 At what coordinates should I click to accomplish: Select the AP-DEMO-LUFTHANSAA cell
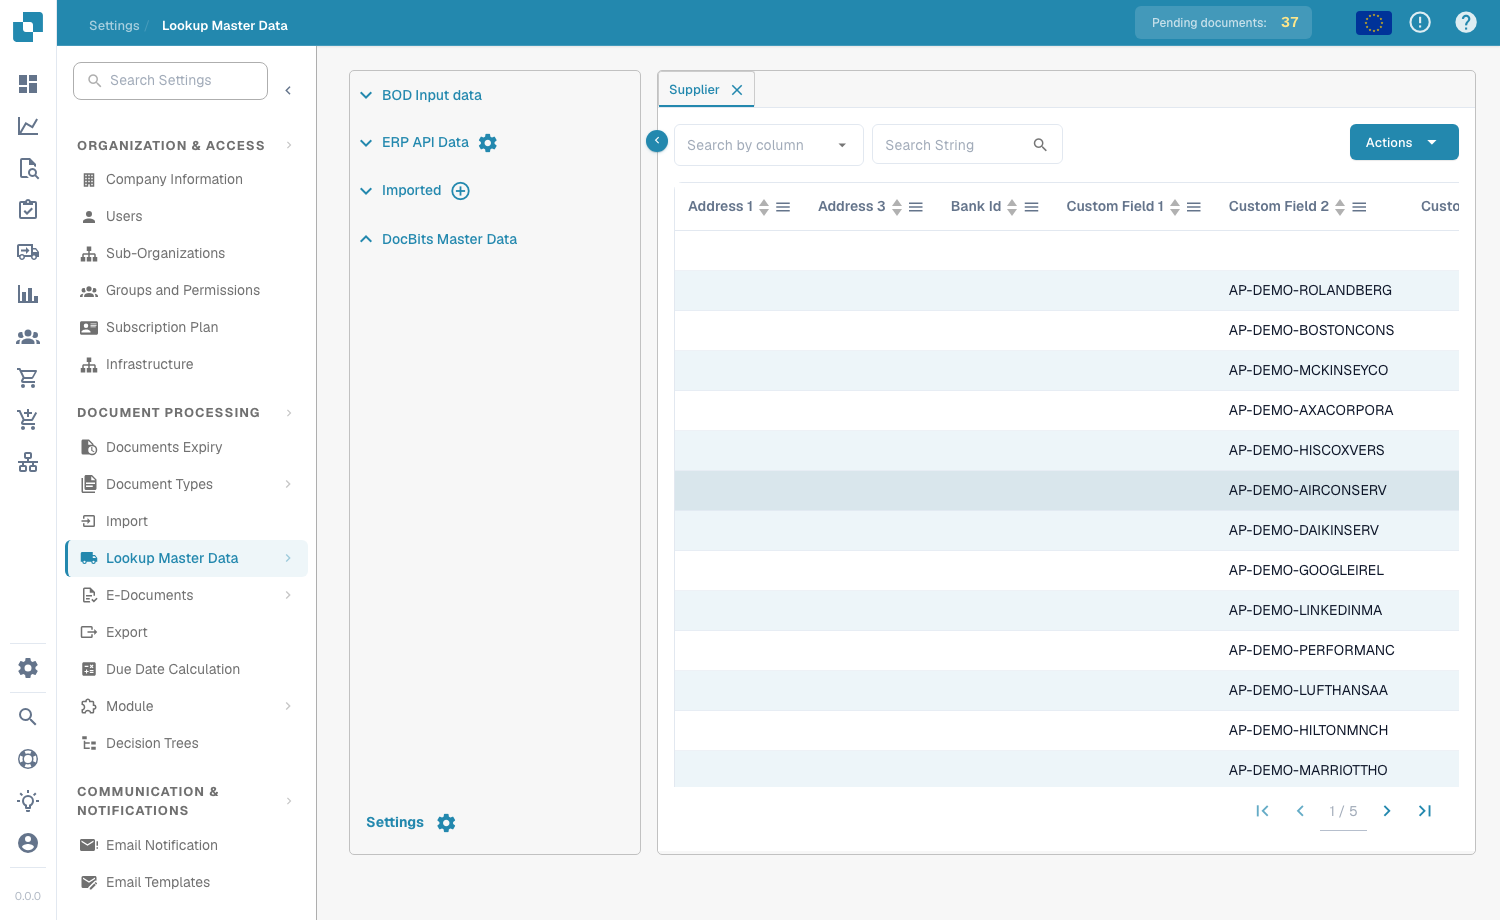pyautogui.click(x=1308, y=690)
